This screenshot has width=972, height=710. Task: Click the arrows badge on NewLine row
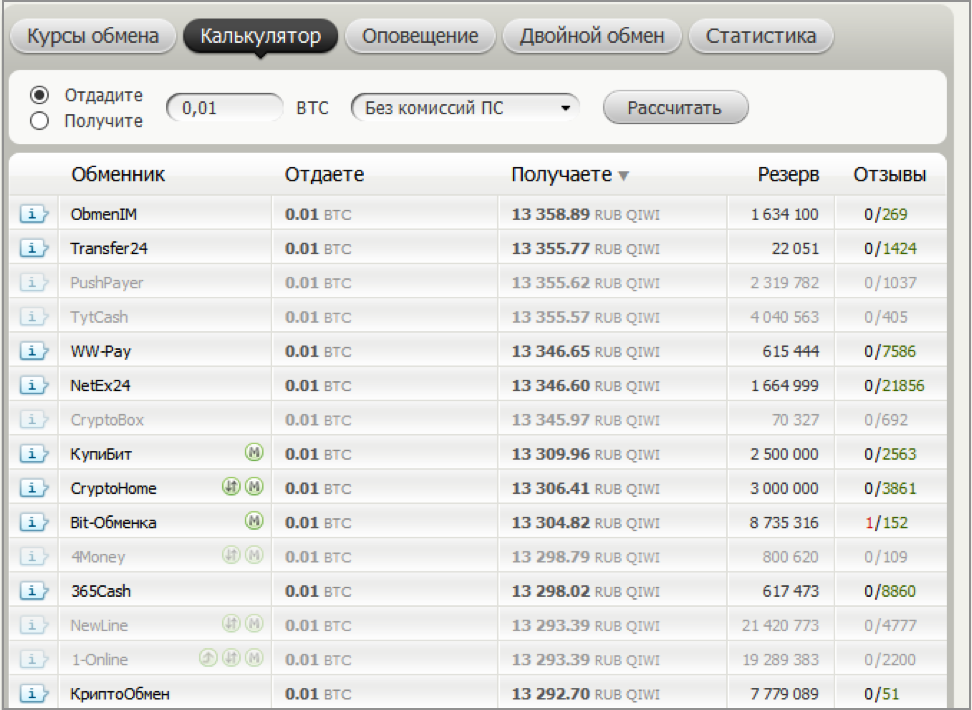coord(231,624)
